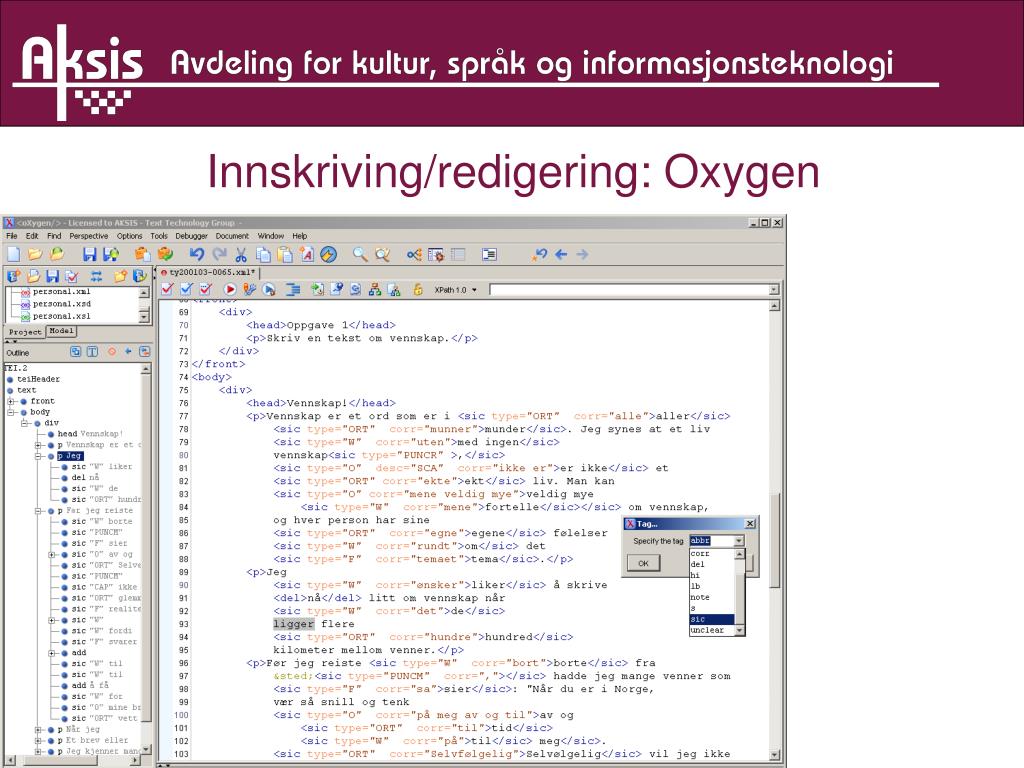This screenshot has width=1024, height=768.
Task: Select the ty200103-0065.xml editor tab
Action: 208,272
